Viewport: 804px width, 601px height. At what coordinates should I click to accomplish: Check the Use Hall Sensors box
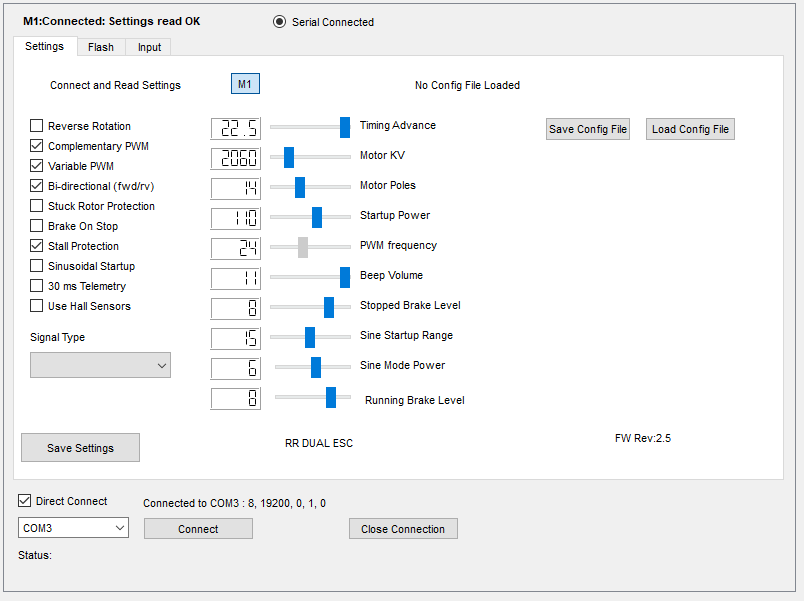[x=37, y=306]
